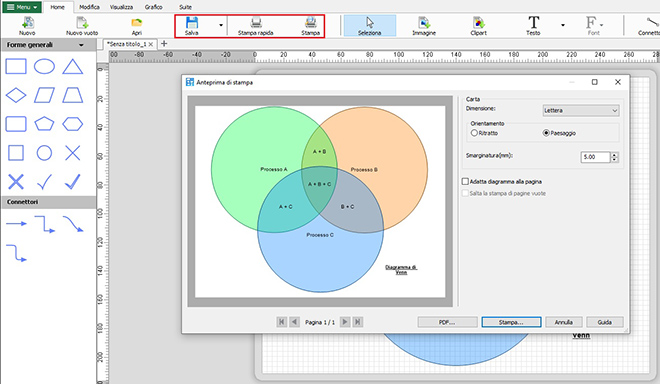
Task: Click the Guida button
Action: 604,322
